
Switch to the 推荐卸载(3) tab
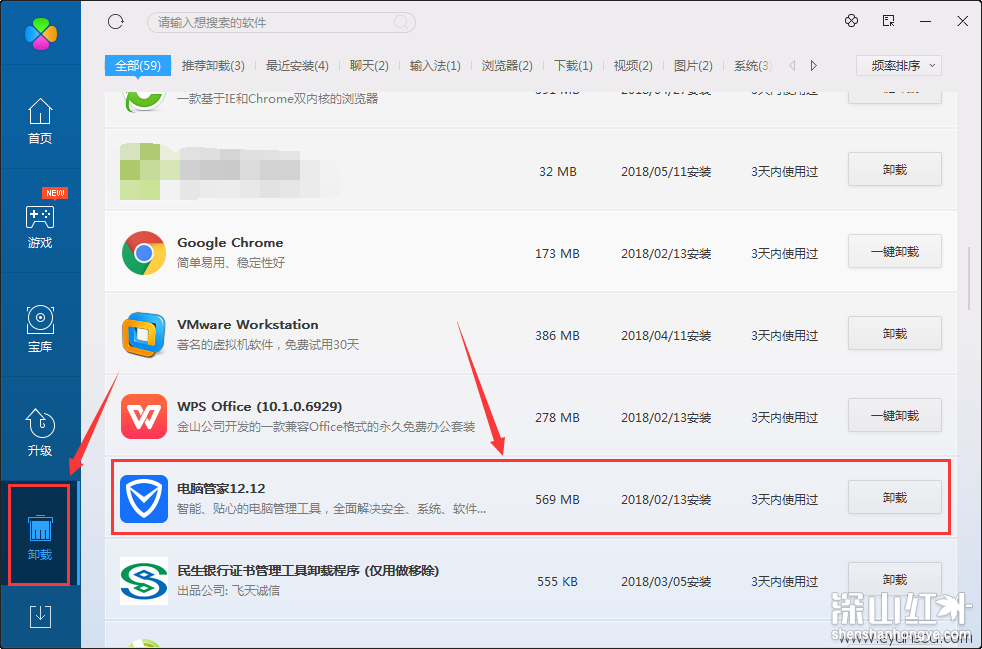click(213, 66)
